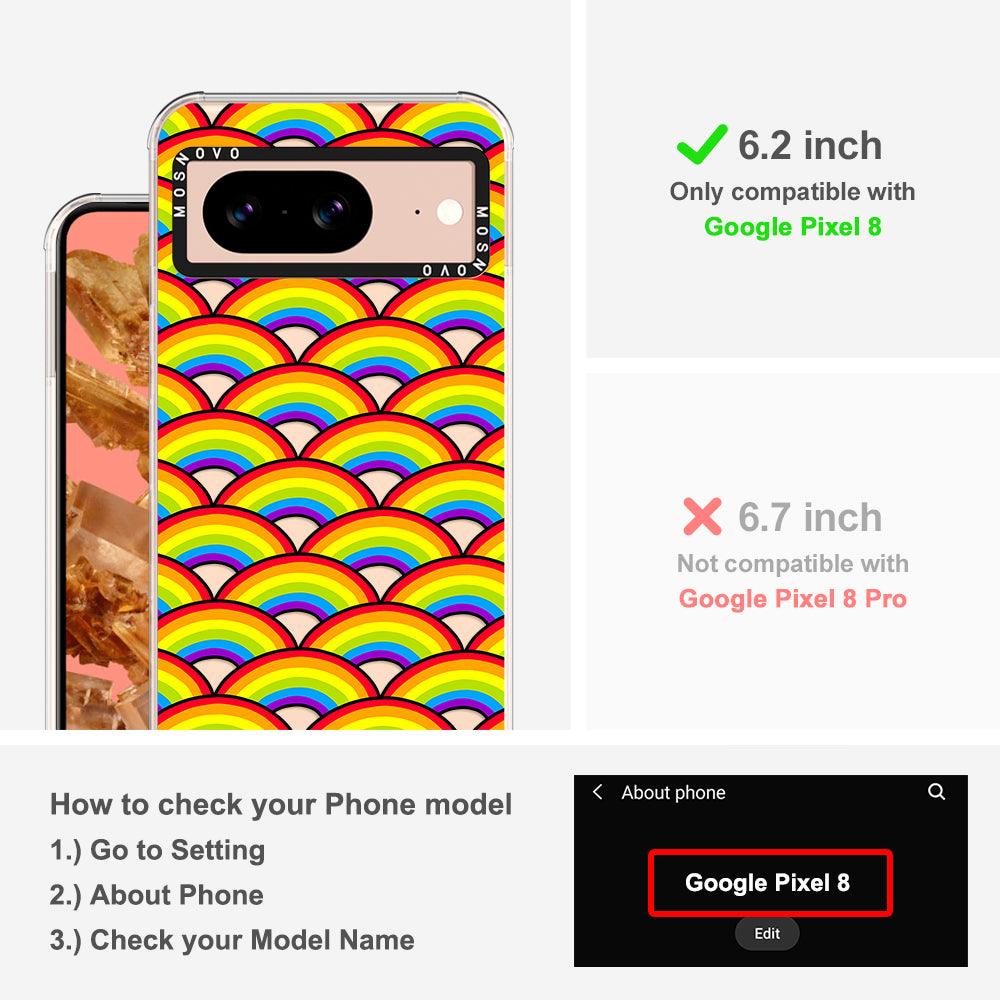Click the green Google Pixel 8 text
The width and height of the screenshot is (1000, 1000).
click(793, 226)
